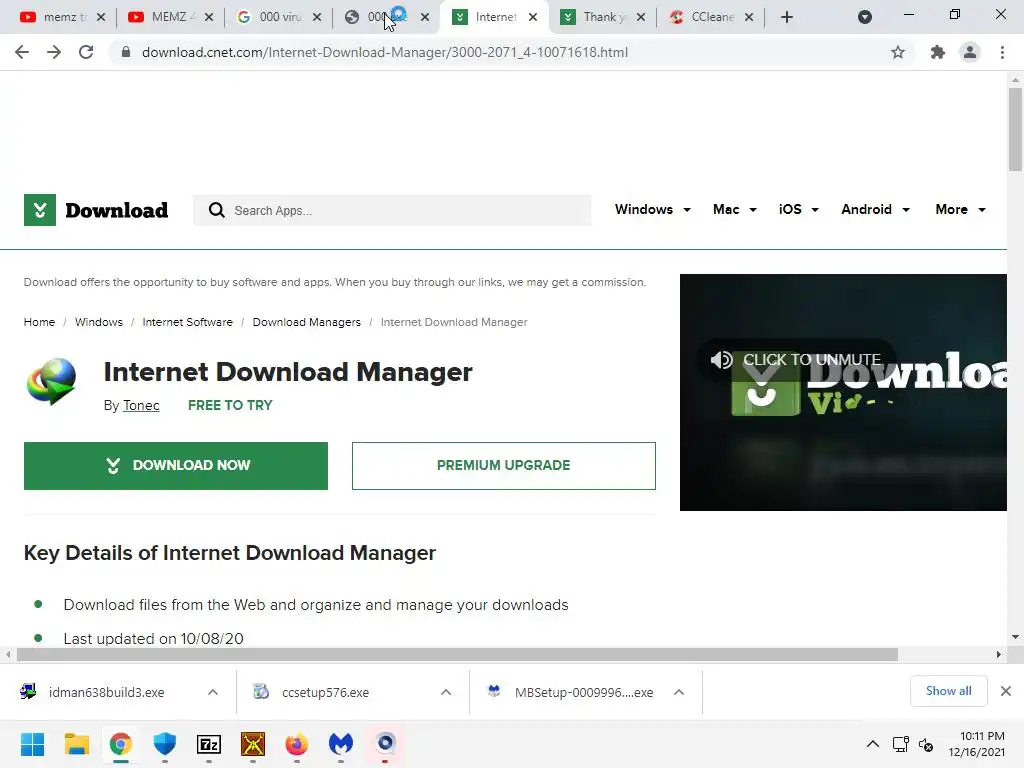The image size is (1024, 768).
Task: Click the scroll right arrow
Action: point(999,654)
